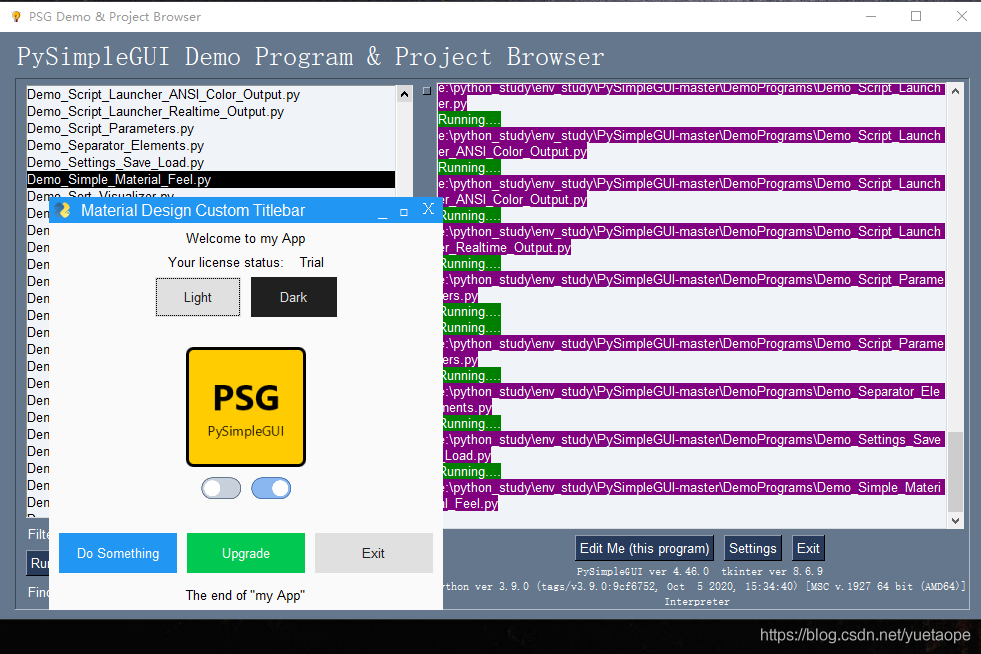The width and height of the screenshot is (981, 654).
Task: Select Demo_Script_Parameters.py in the file list
Action: click(210, 128)
